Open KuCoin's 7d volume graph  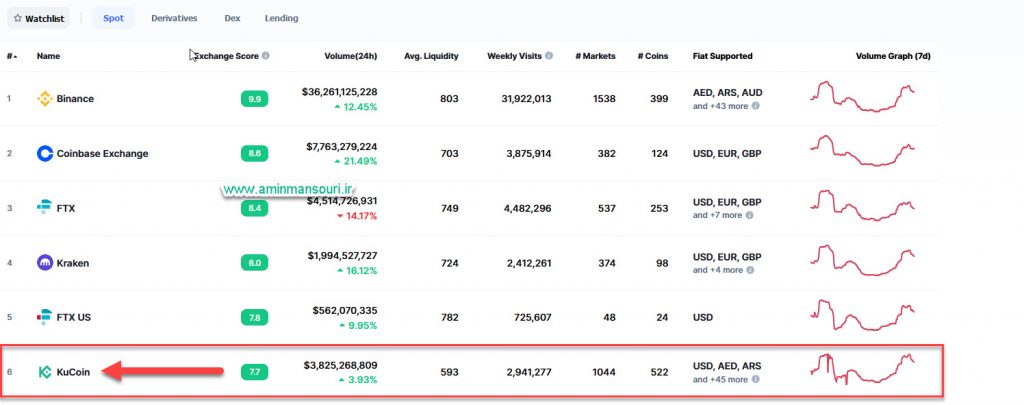coord(862,369)
